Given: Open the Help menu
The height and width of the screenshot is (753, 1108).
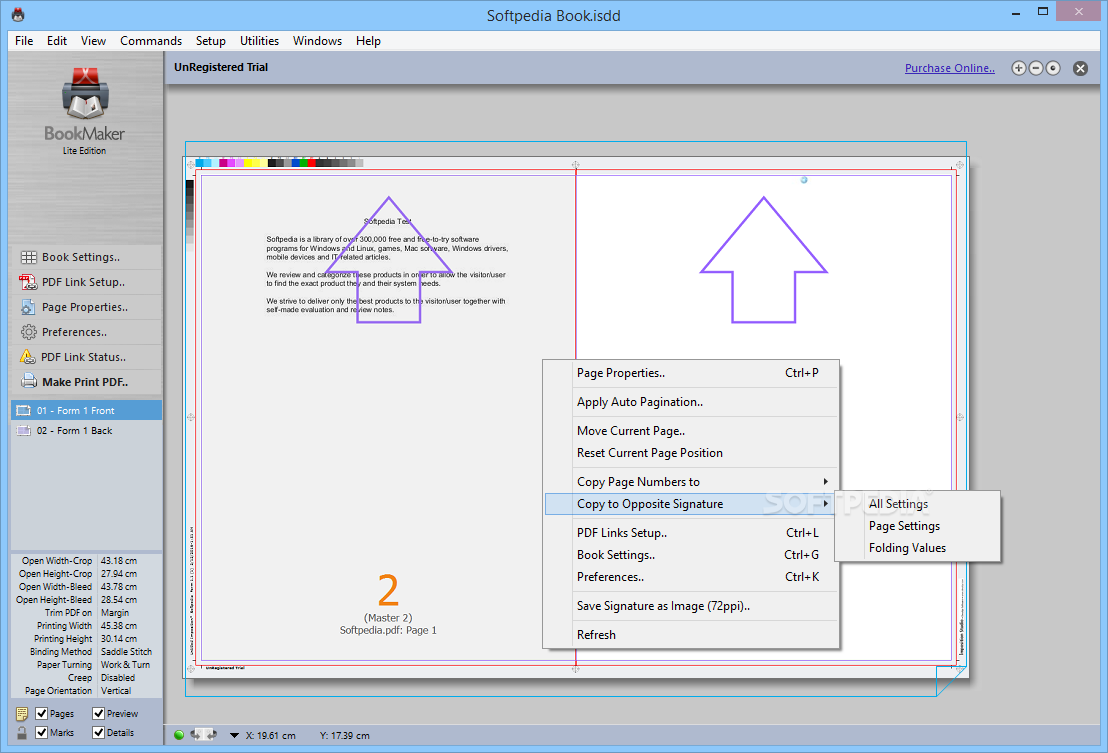Looking at the screenshot, I should (368, 41).
